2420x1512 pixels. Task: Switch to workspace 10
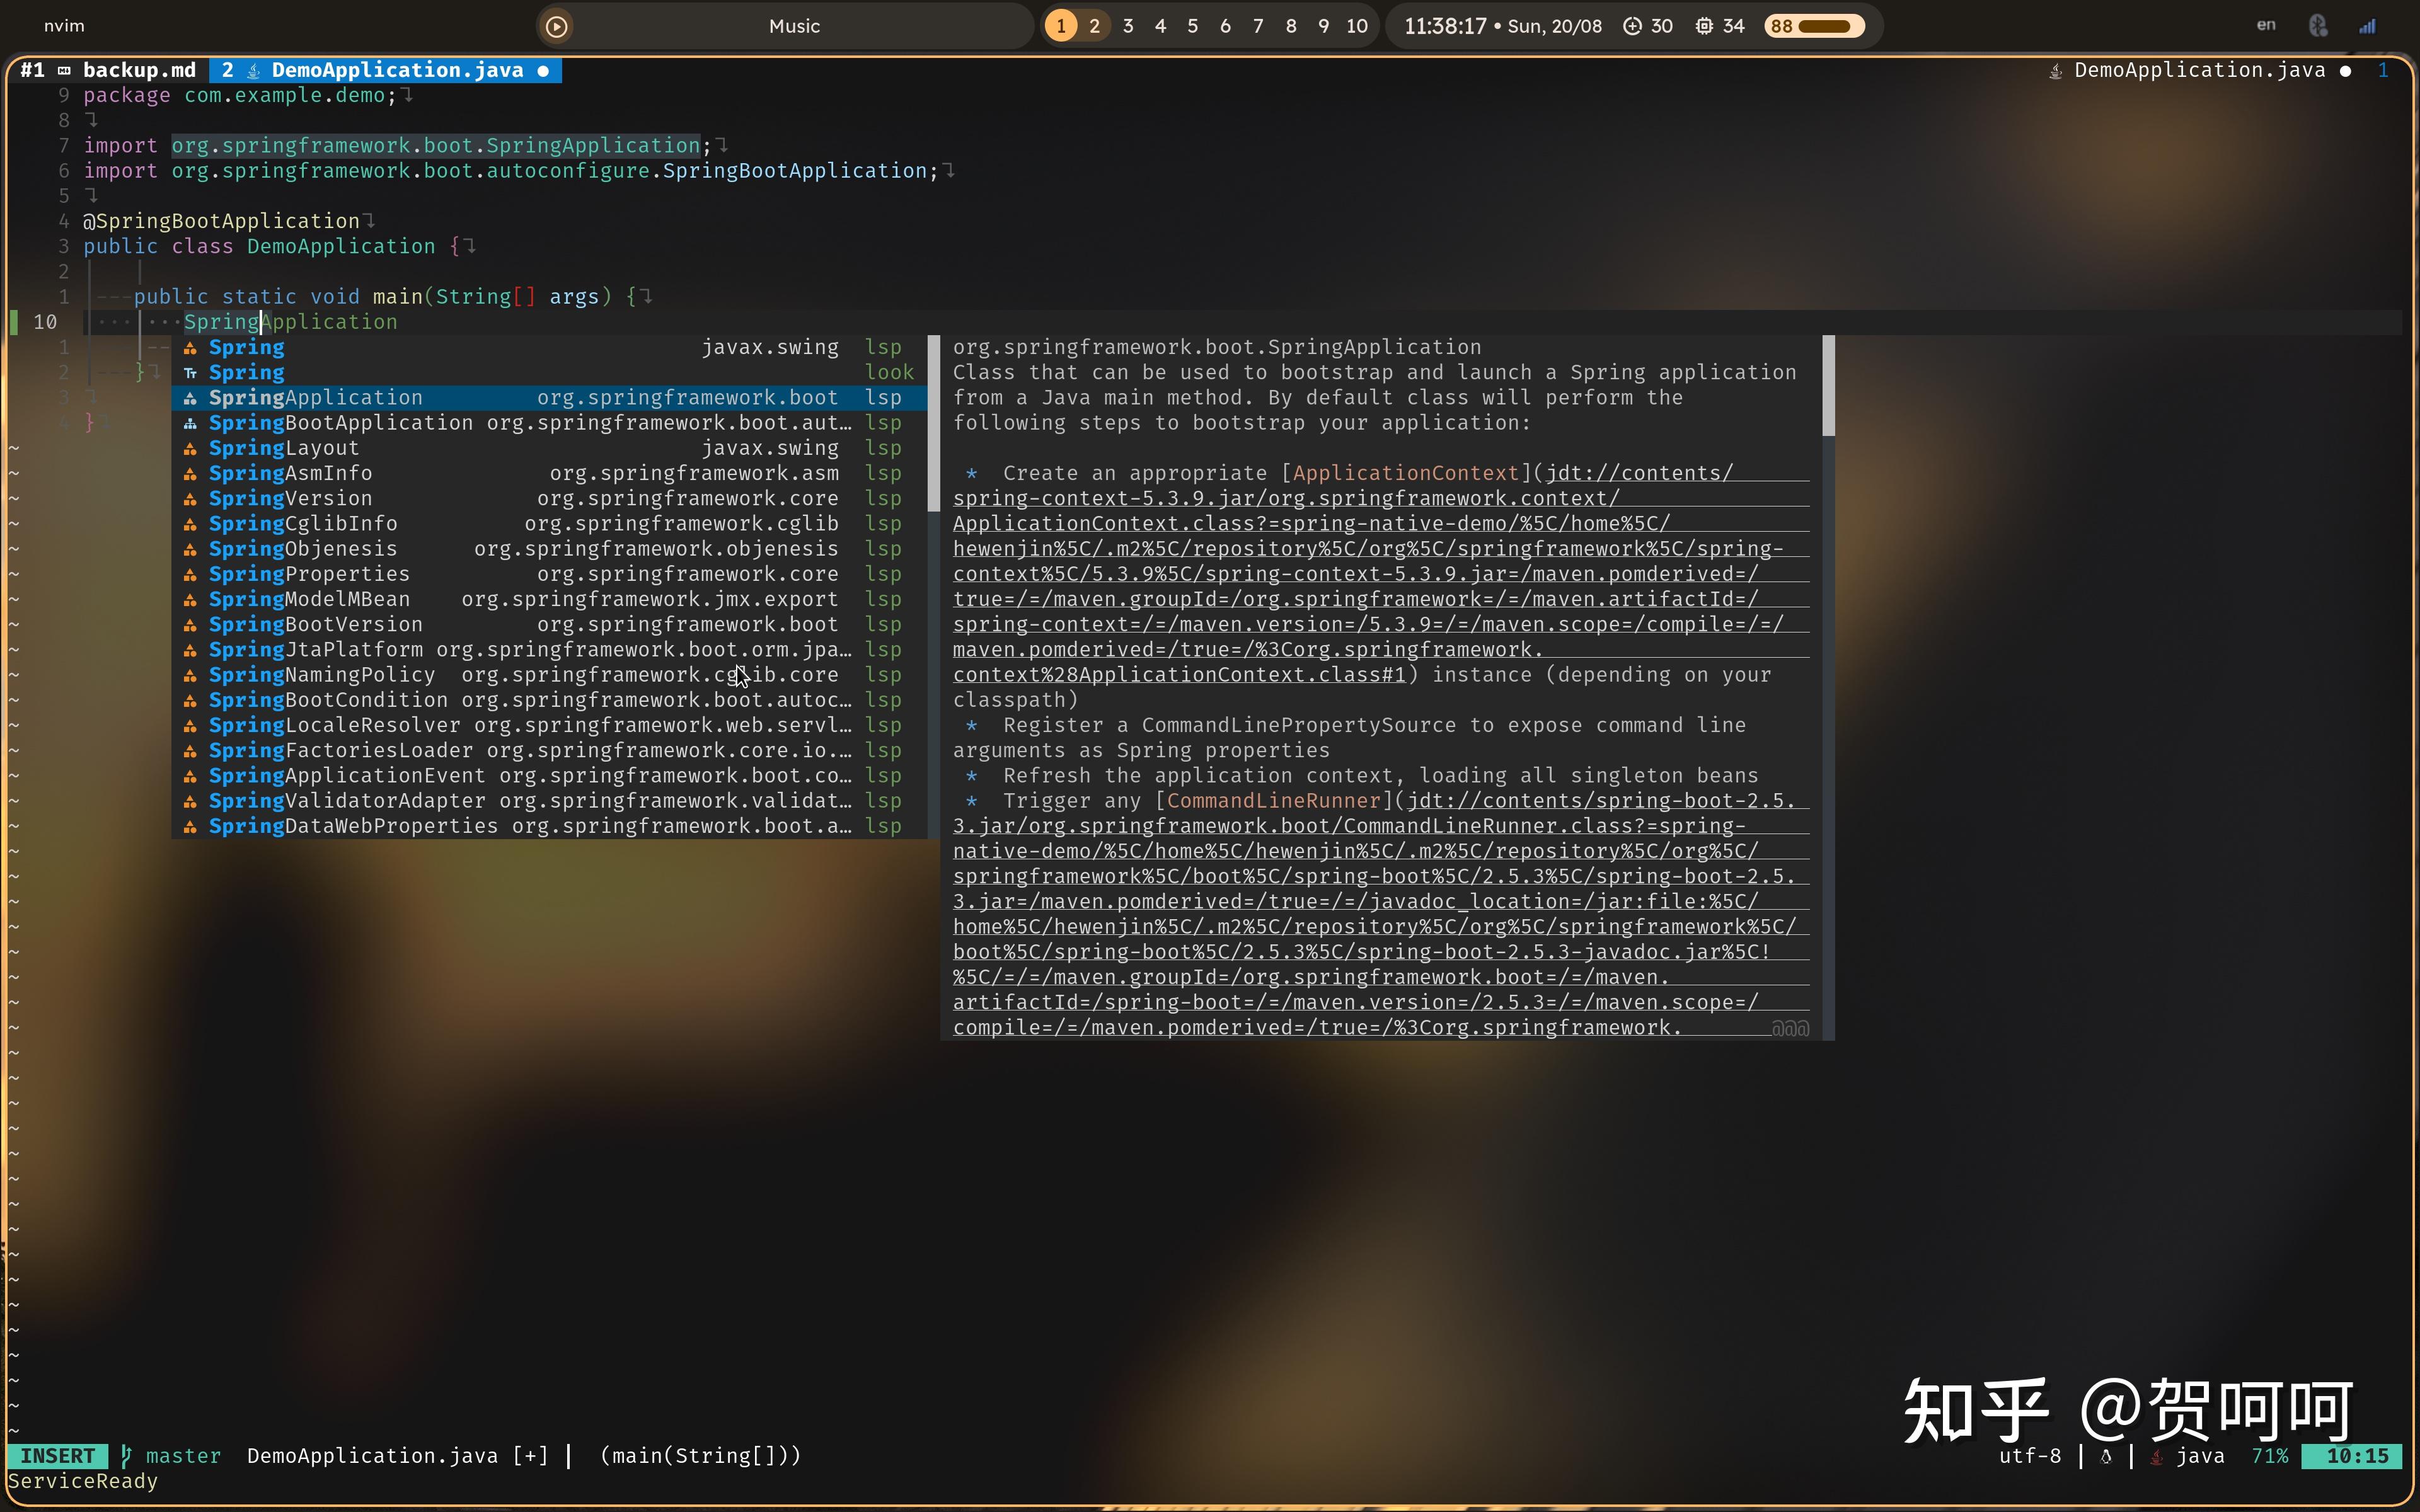(x=1357, y=26)
